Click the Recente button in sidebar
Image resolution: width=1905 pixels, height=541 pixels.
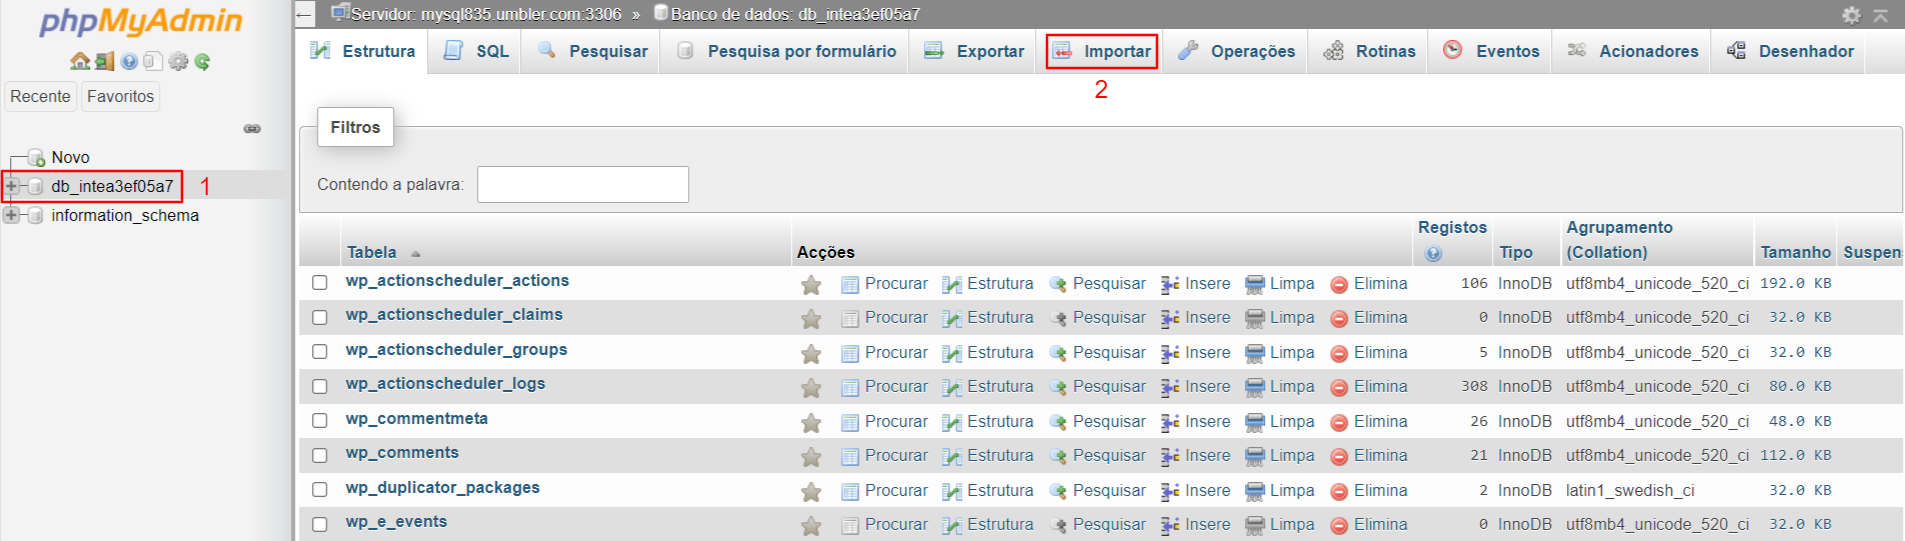pos(40,96)
